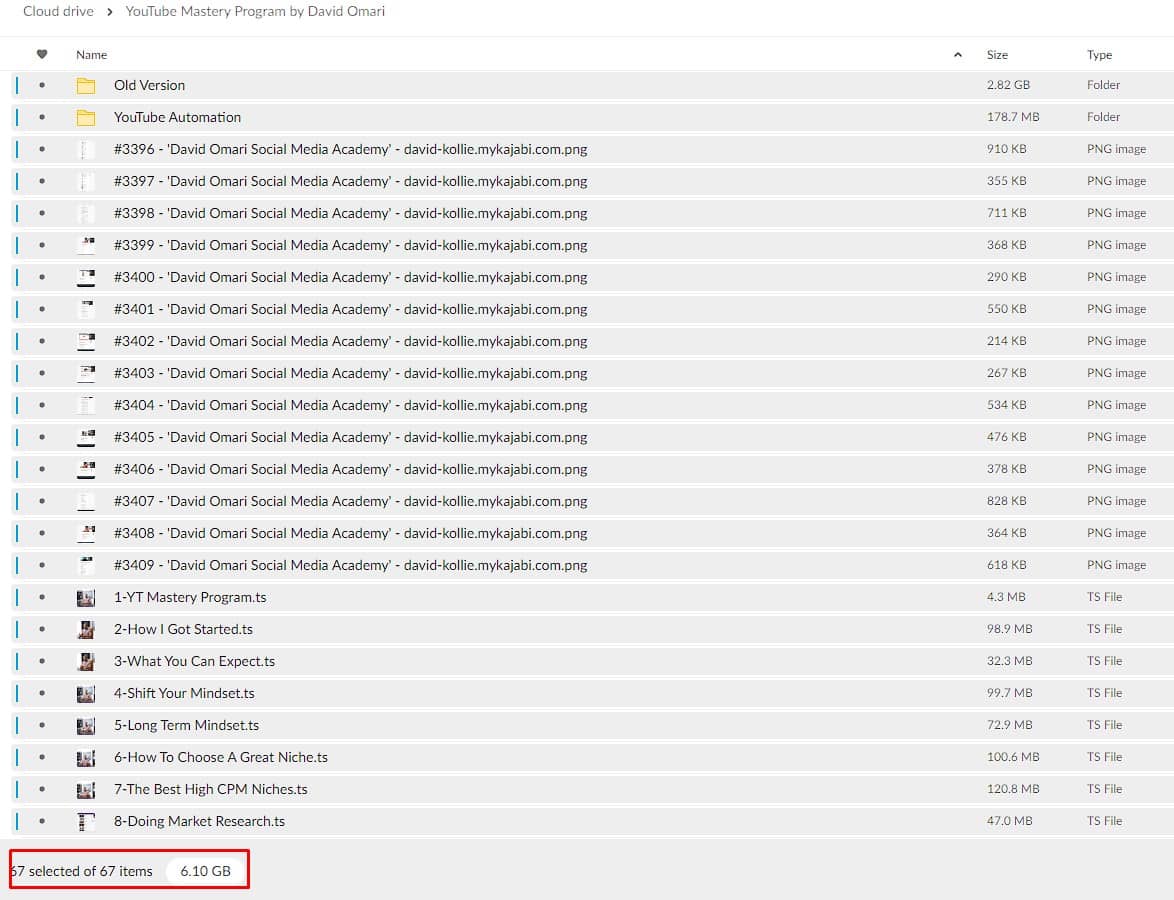Click the YouTube Automation folder icon

(87, 117)
